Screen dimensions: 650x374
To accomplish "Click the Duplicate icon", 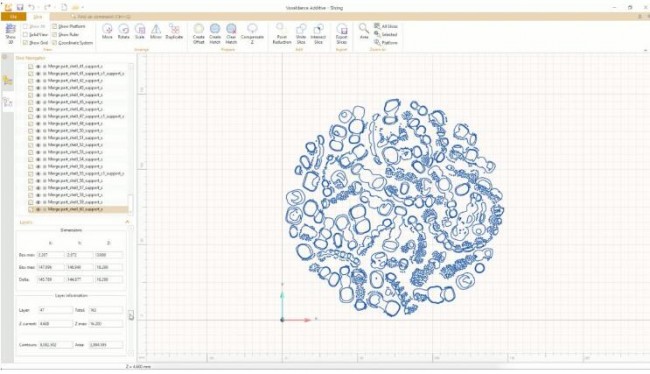I will coord(174,32).
